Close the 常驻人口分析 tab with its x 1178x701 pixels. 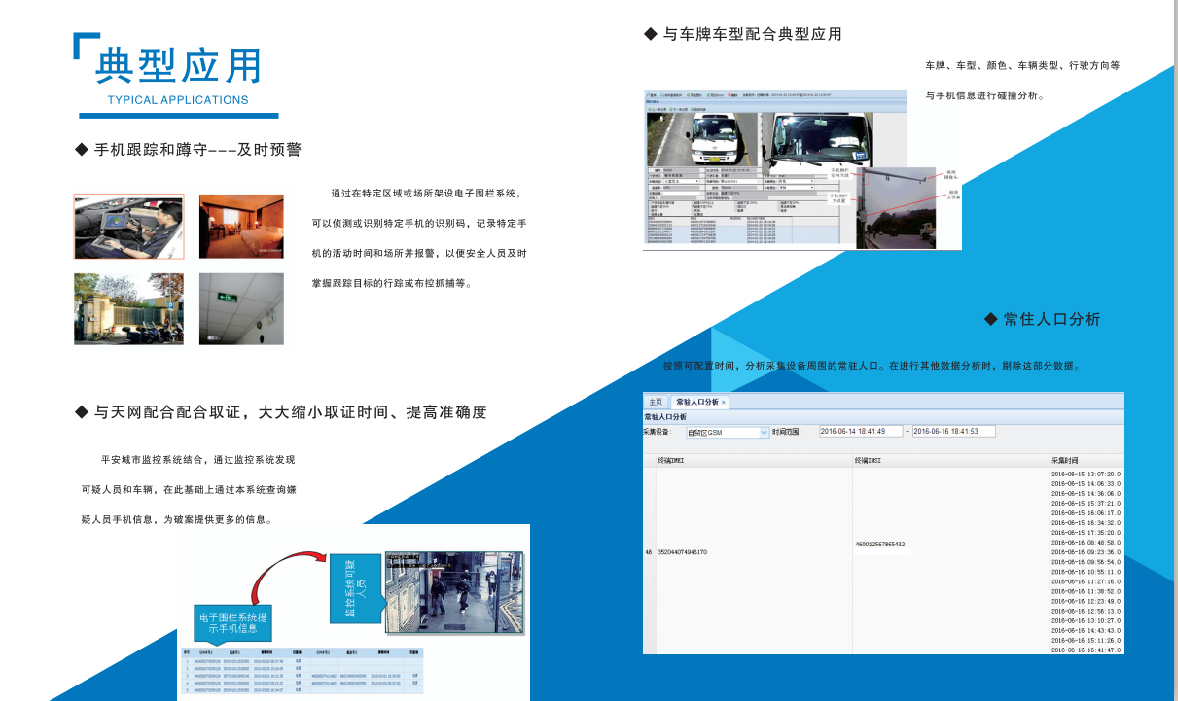724,402
